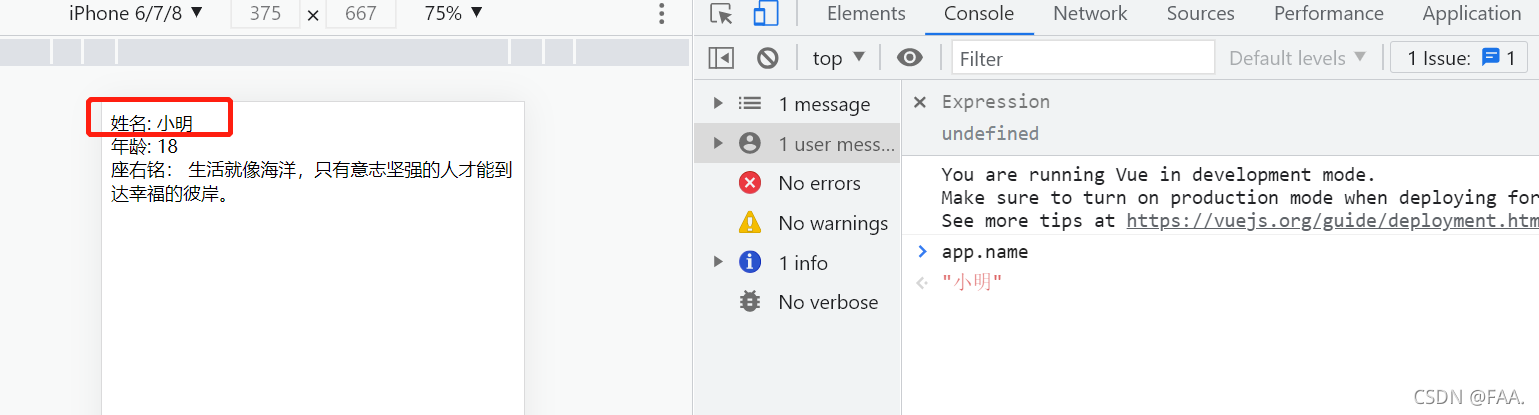
Task: Remove live expression with the X icon
Action: coord(920,102)
